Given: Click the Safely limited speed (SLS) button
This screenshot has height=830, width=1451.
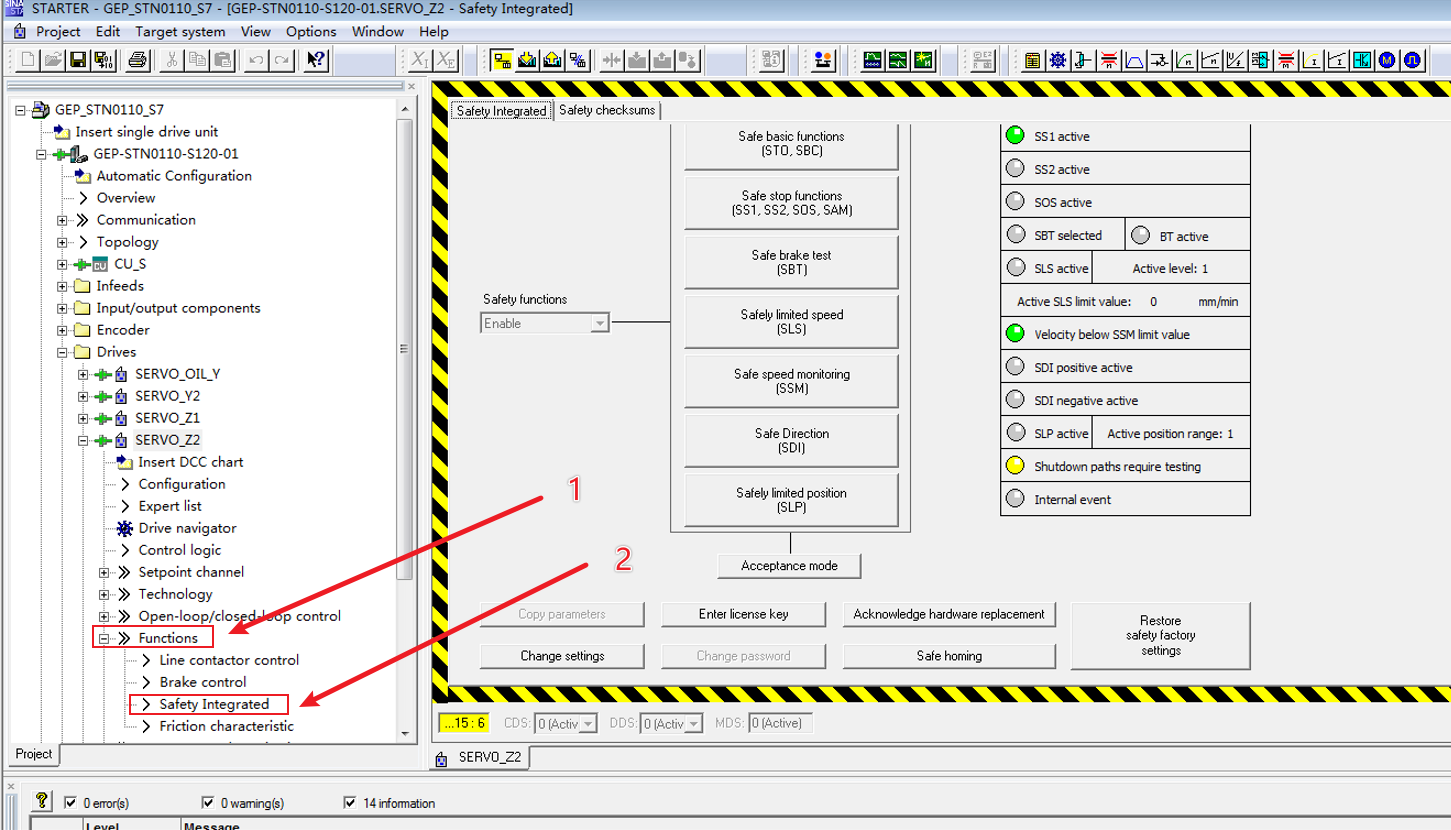Looking at the screenshot, I should click(791, 322).
